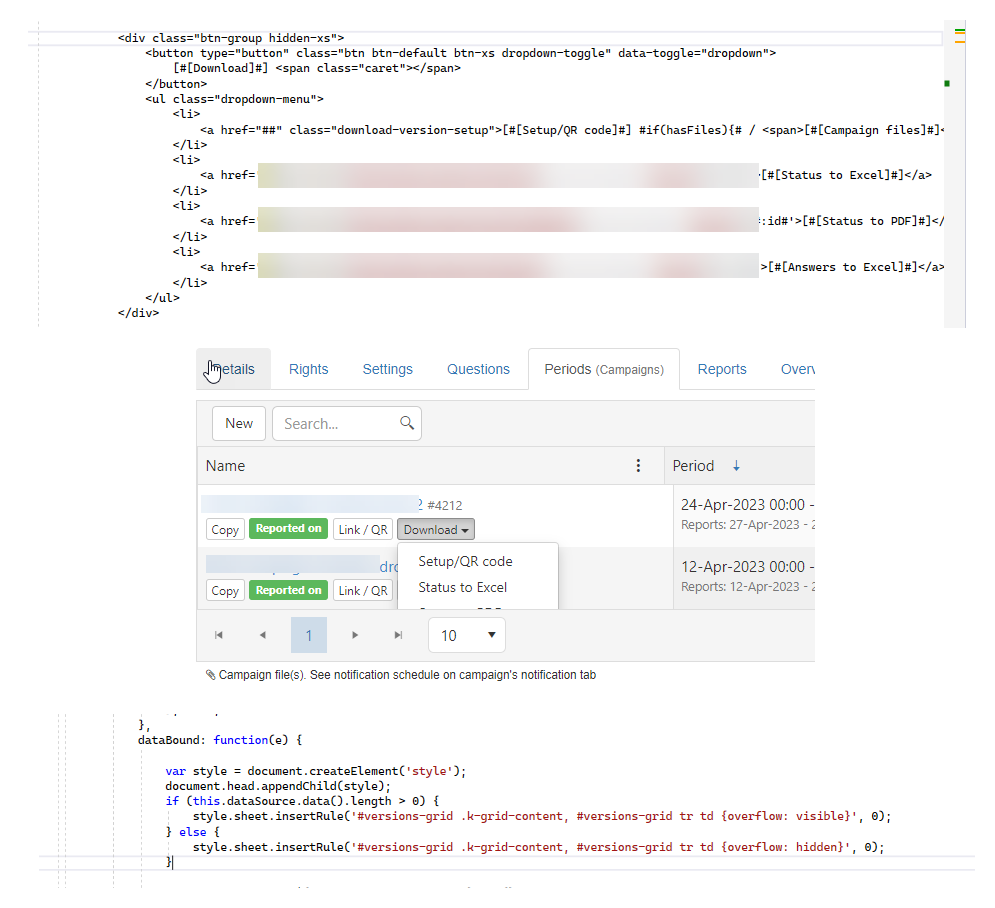This screenshot has width=995, height=908.
Task: Click the New button
Action: [x=239, y=423]
